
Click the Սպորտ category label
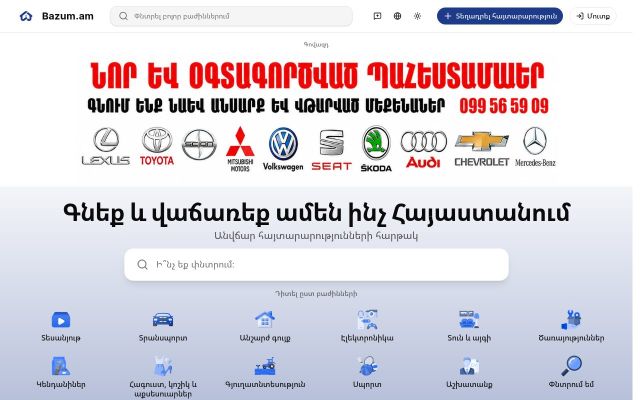367,384
